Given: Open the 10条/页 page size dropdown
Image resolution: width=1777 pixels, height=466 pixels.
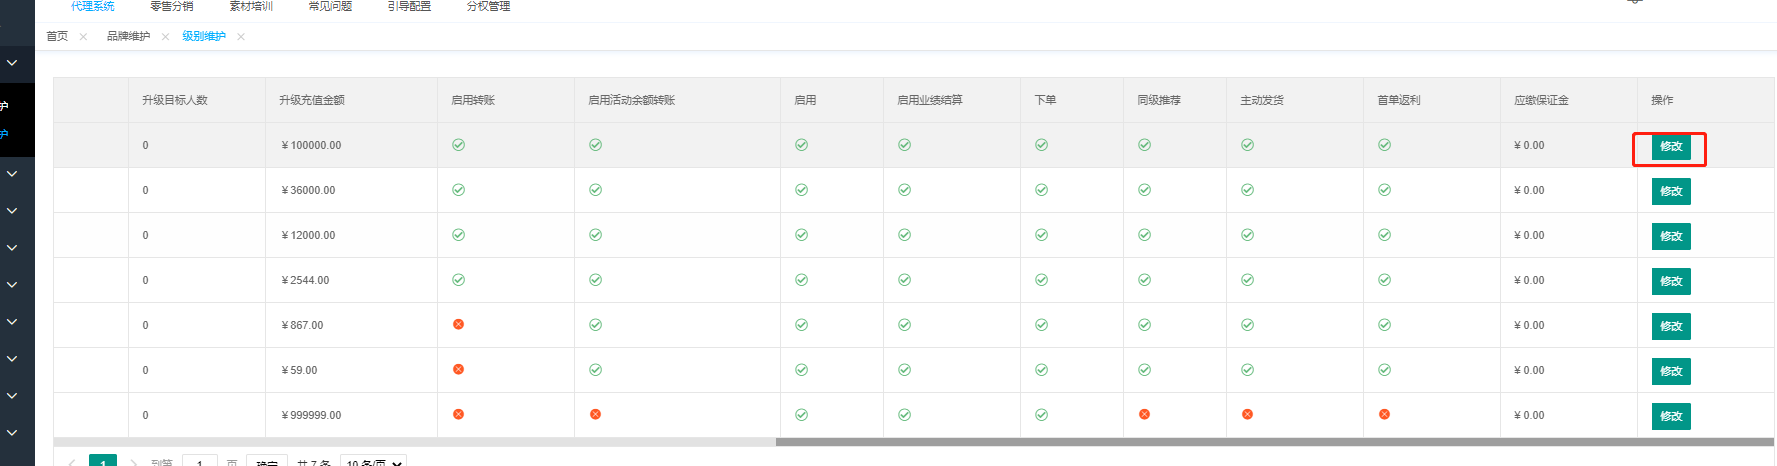Looking at the screenshot, I should coord(373,462).
